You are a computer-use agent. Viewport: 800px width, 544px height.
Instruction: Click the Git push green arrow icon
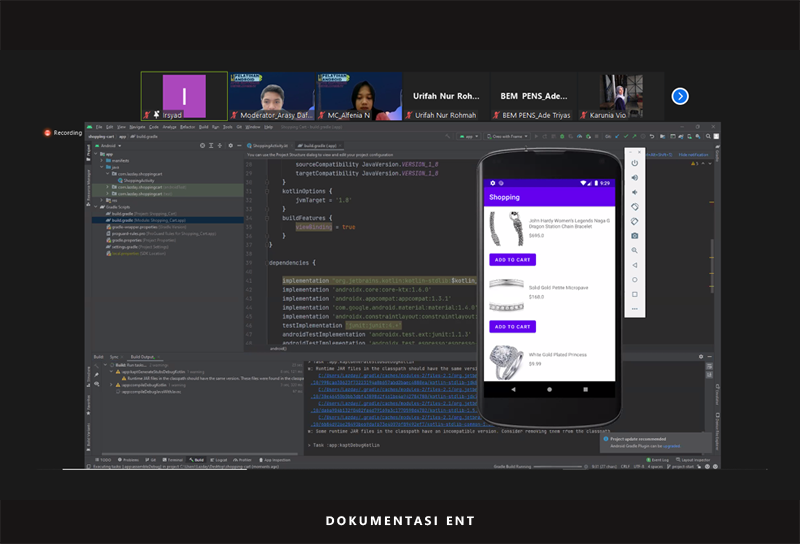[x=634, y=136]
